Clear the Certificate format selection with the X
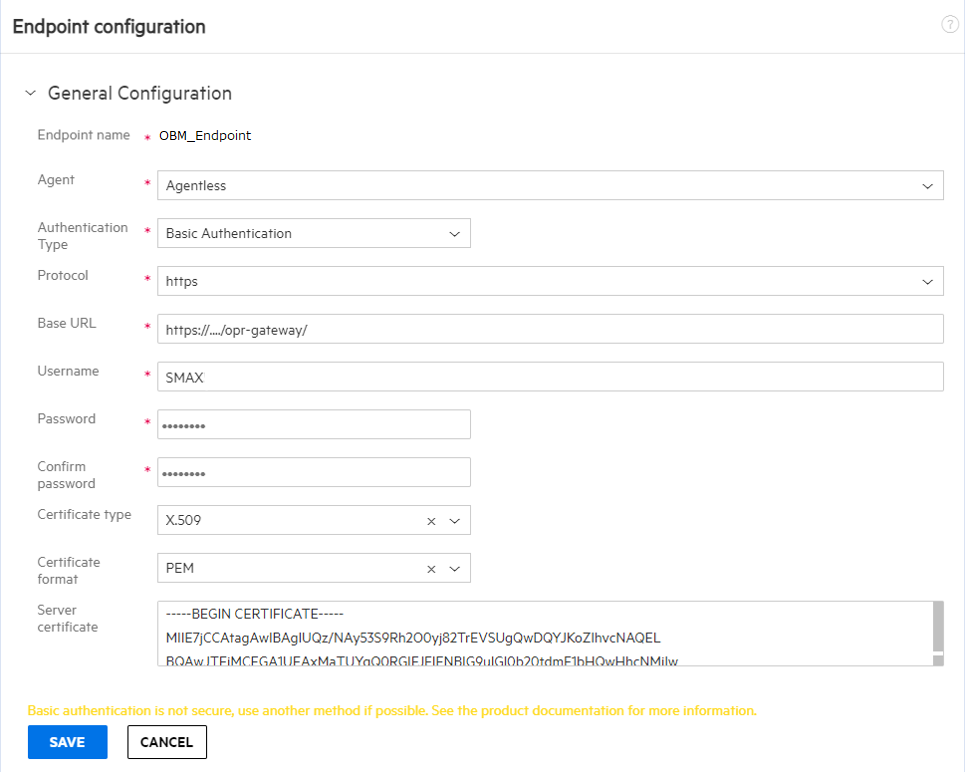 tap(430, 568)
